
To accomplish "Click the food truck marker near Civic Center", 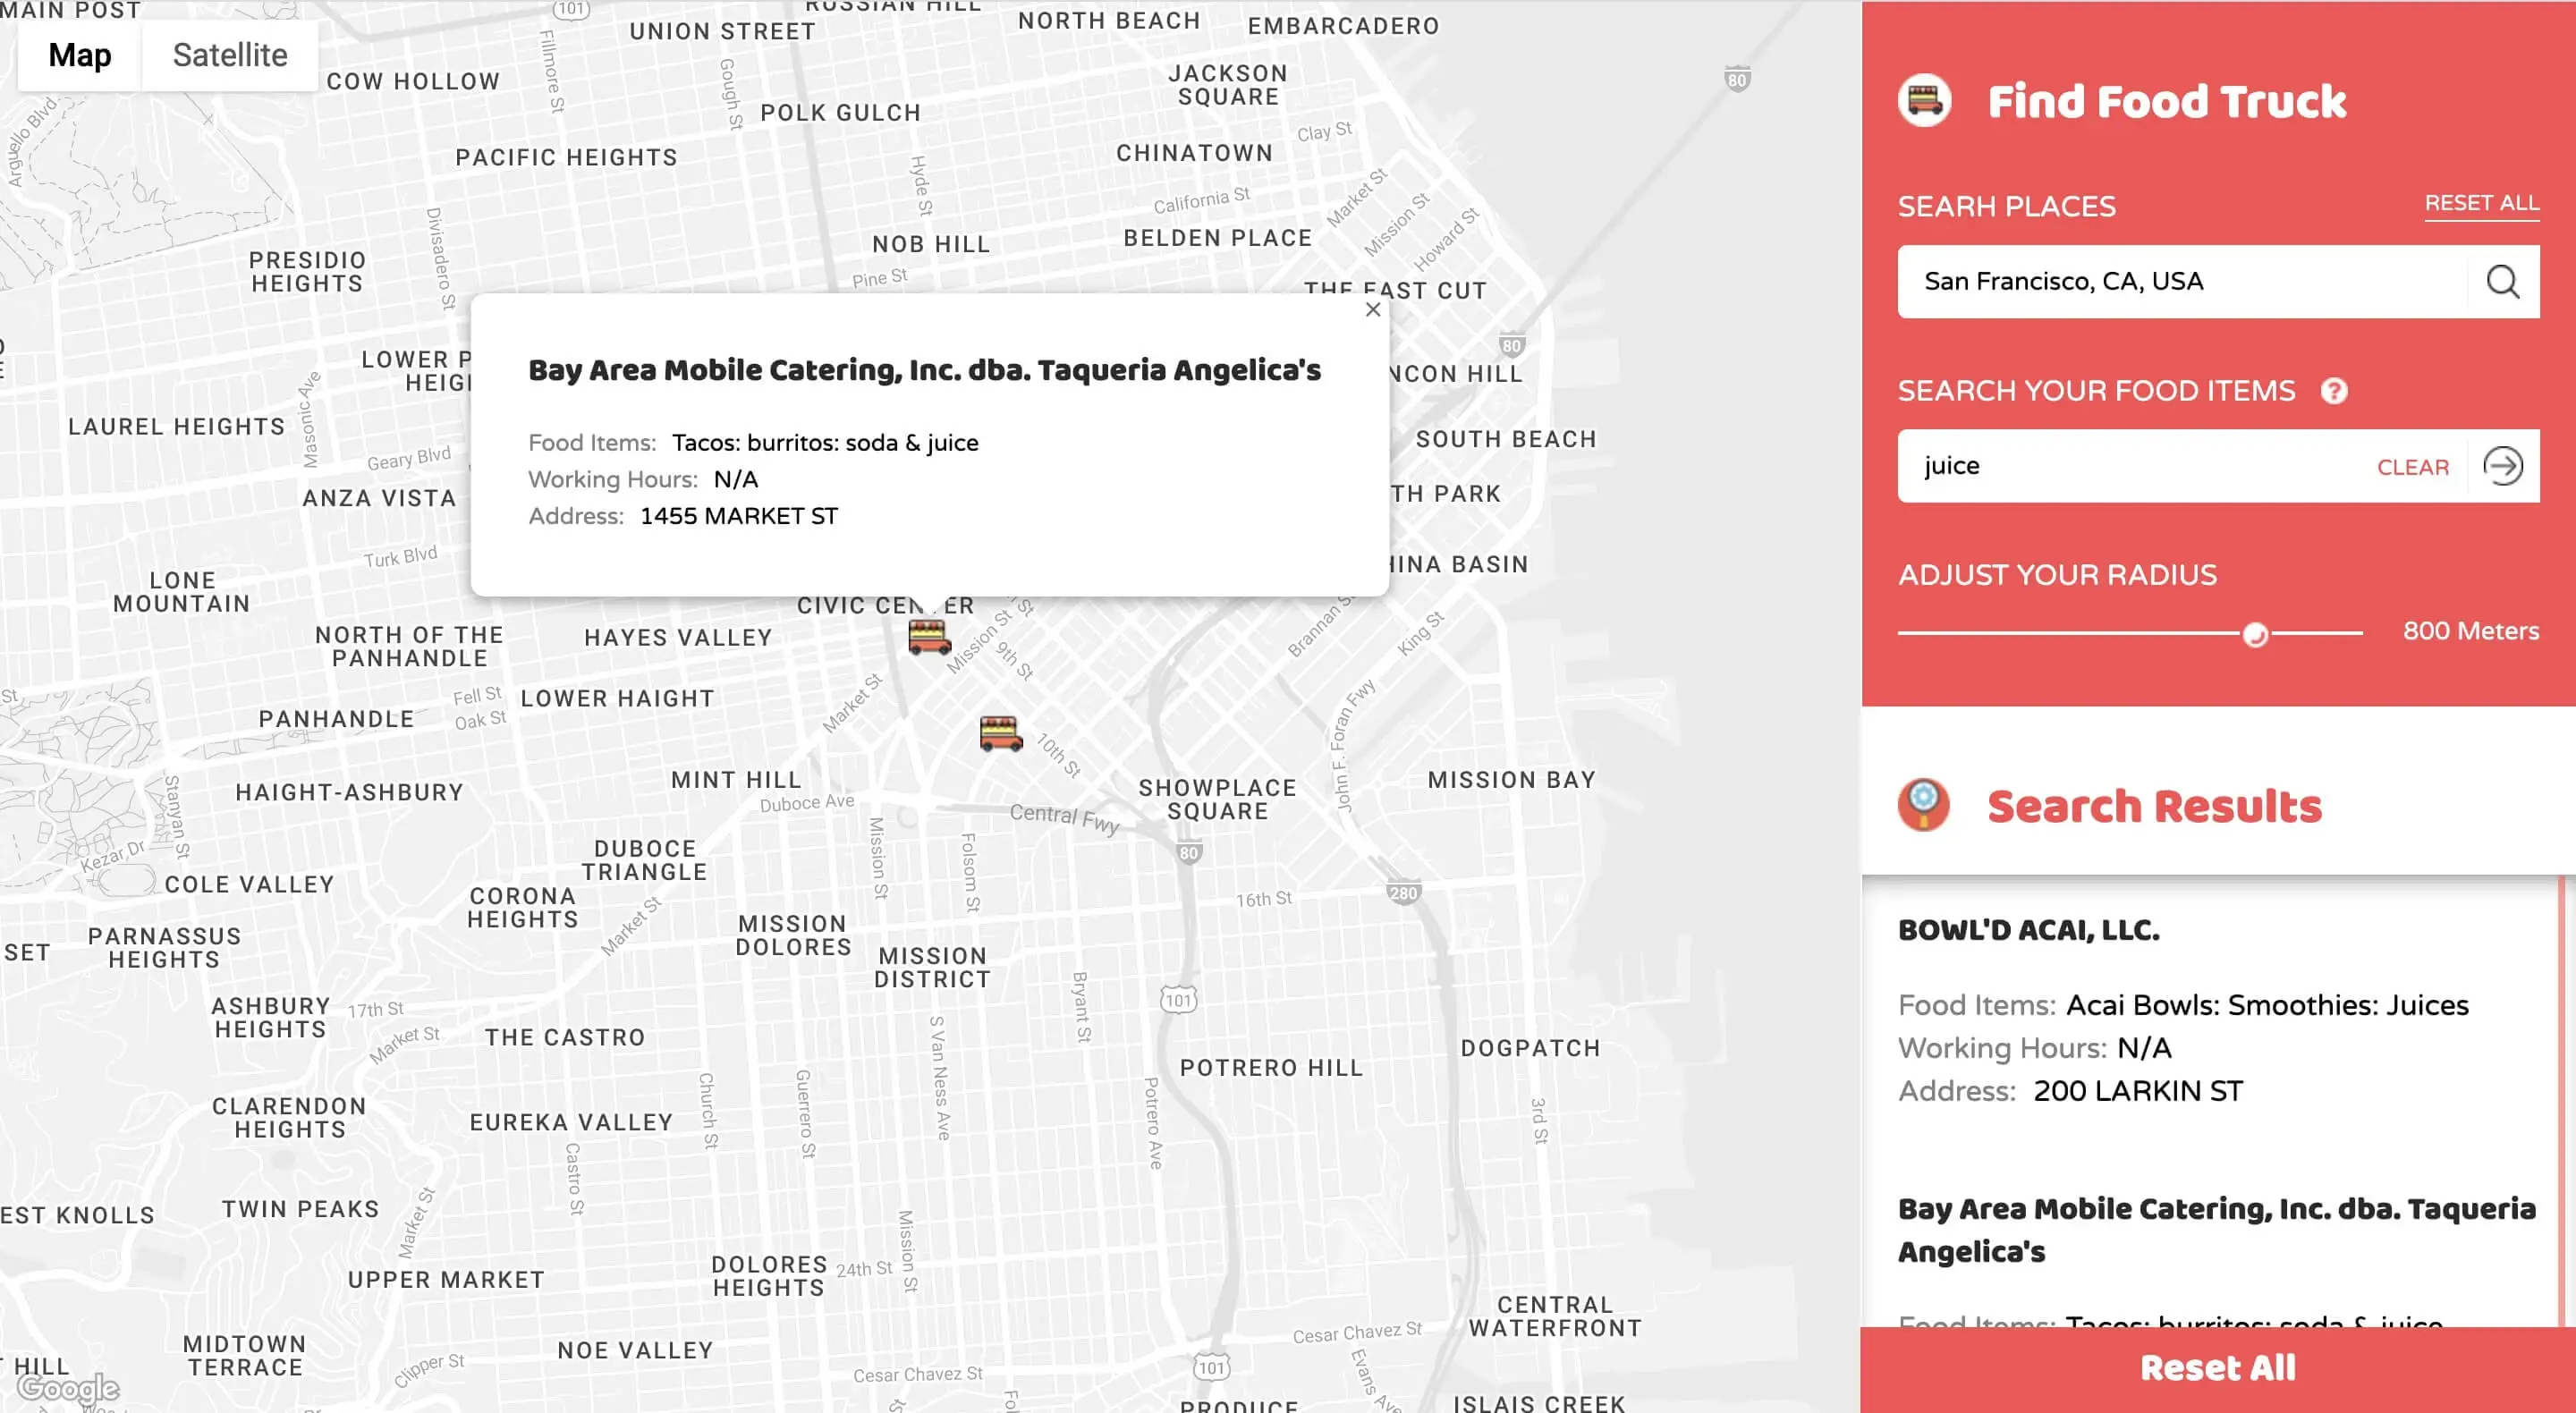I will coord(929,637).
